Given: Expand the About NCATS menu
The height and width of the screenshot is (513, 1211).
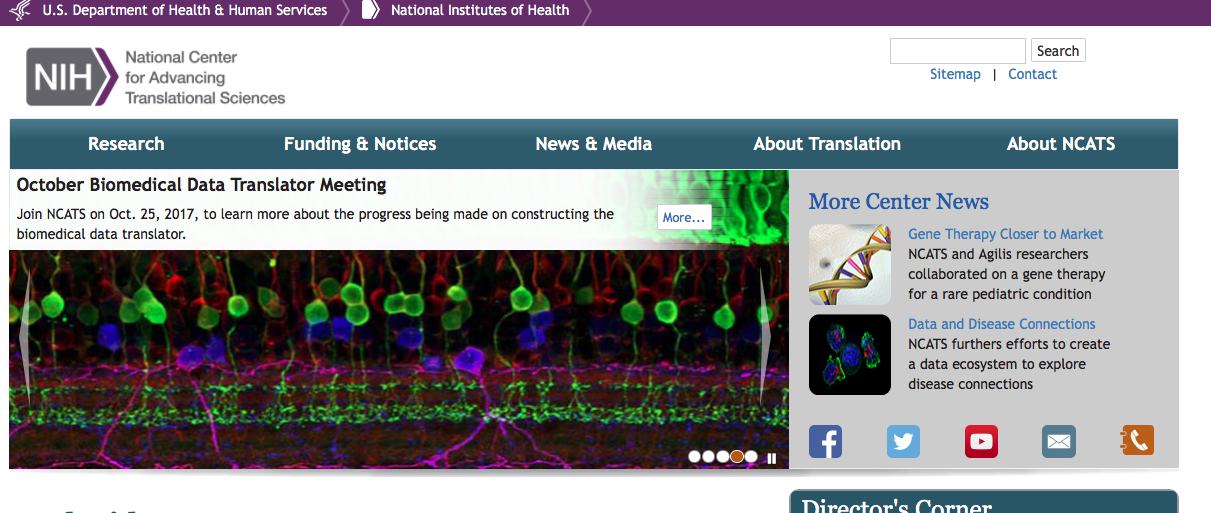Looking at the screenshot, I should tap(1061, 144).
